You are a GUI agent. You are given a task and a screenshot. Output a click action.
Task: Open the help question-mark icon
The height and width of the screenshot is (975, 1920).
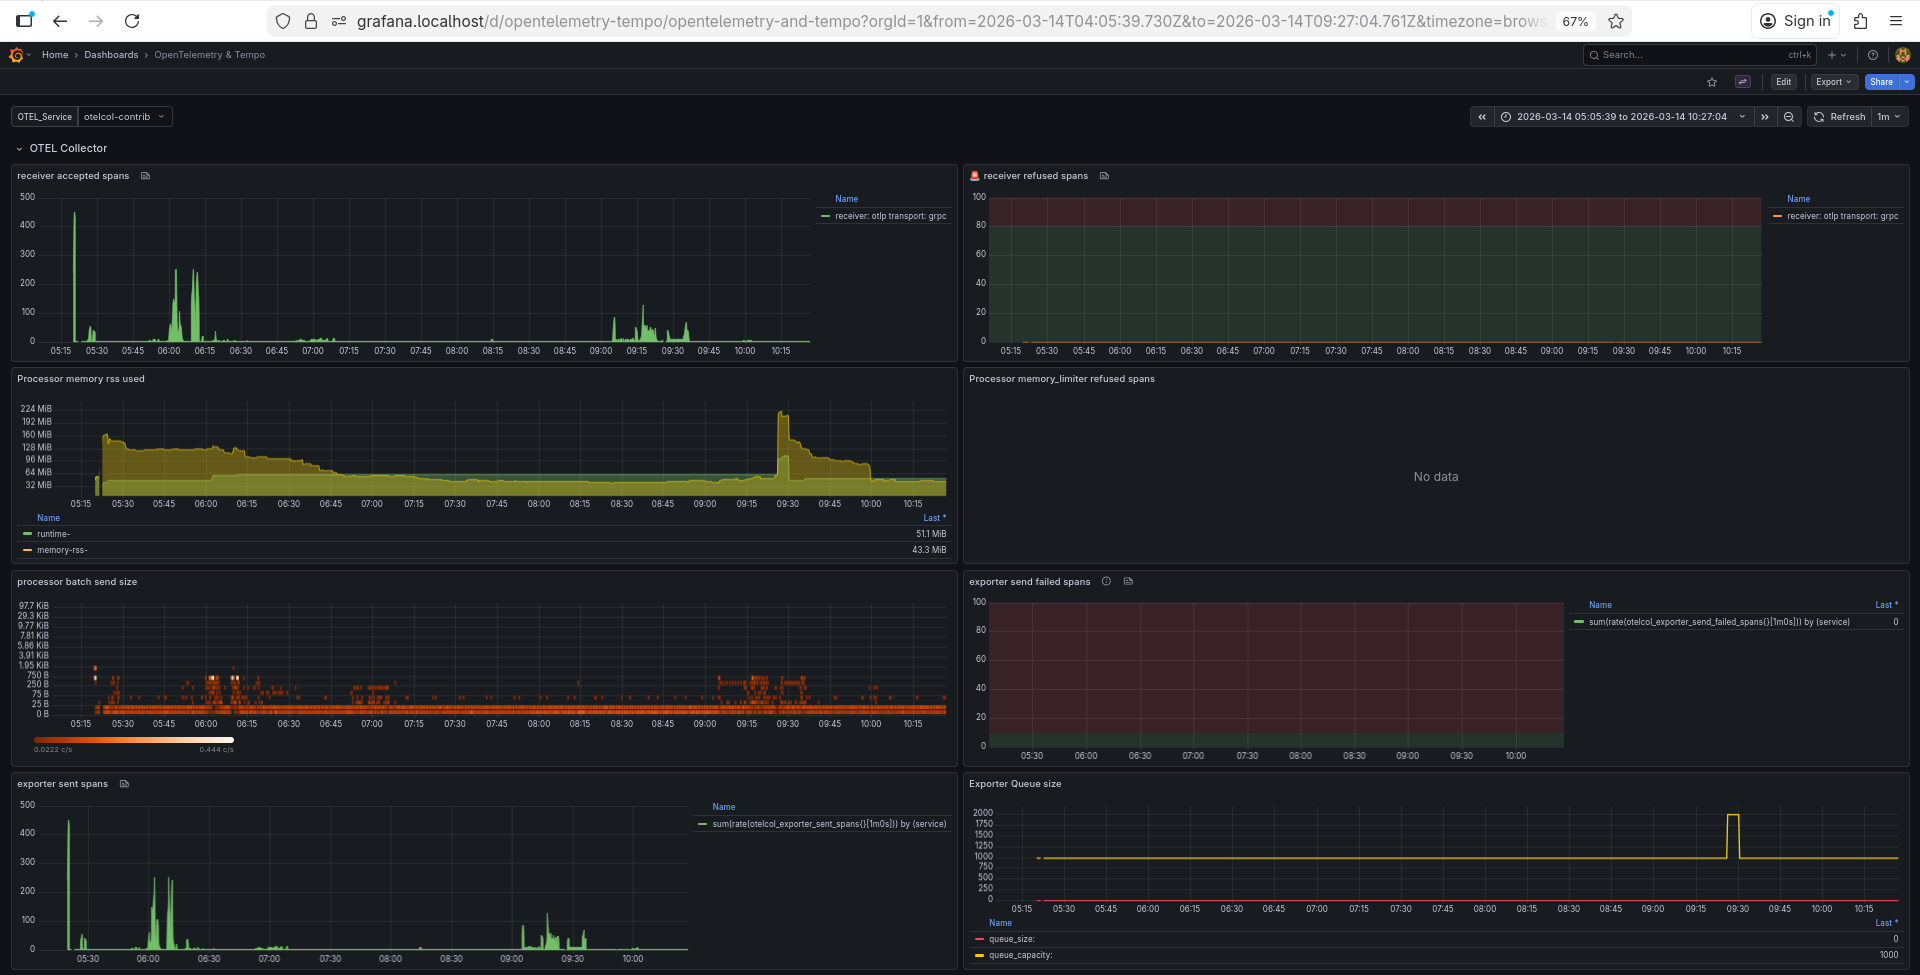click(x=1873, y=55)
